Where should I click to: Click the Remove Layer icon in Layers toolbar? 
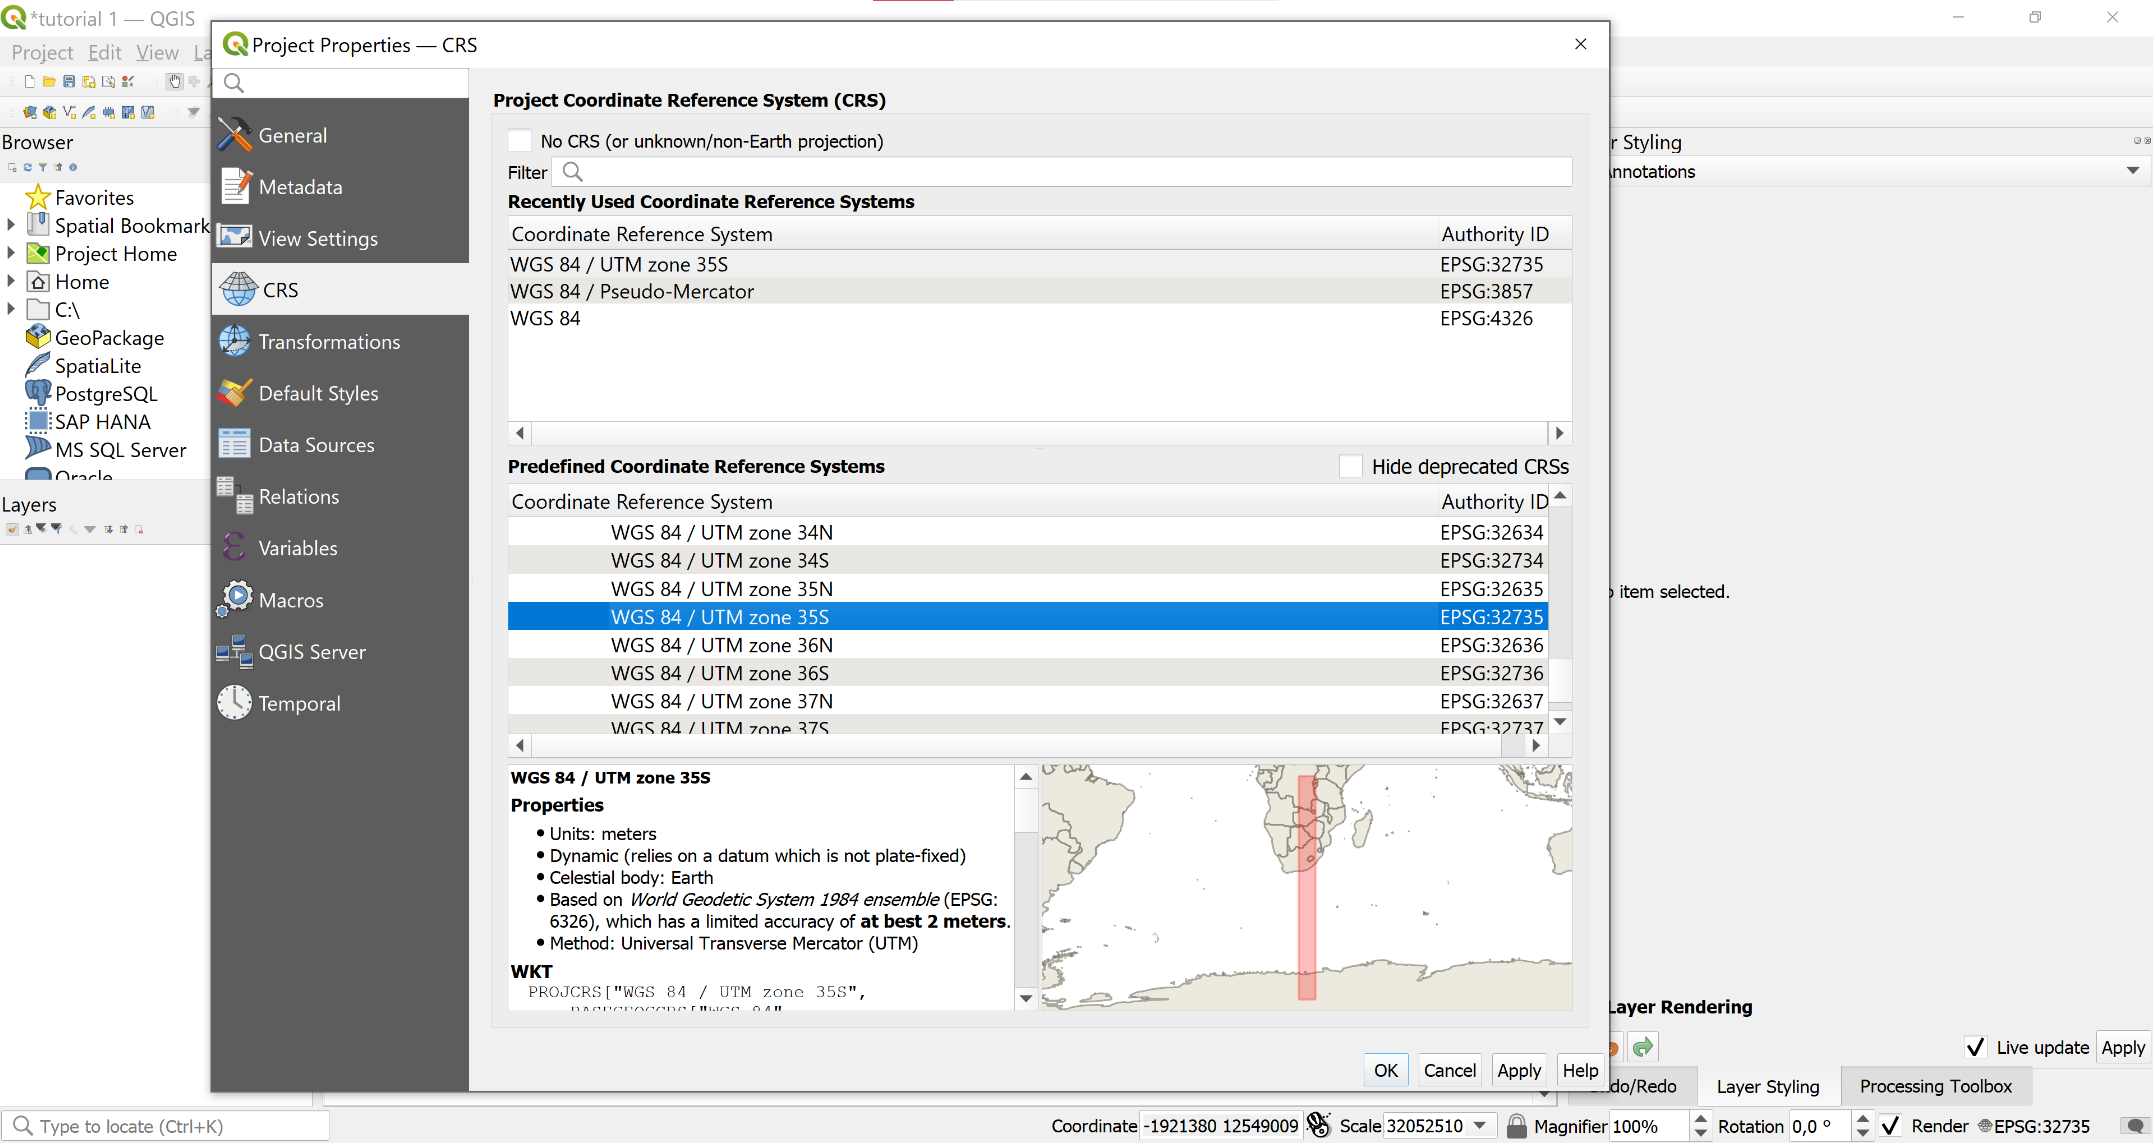click(x=139, y=529)
